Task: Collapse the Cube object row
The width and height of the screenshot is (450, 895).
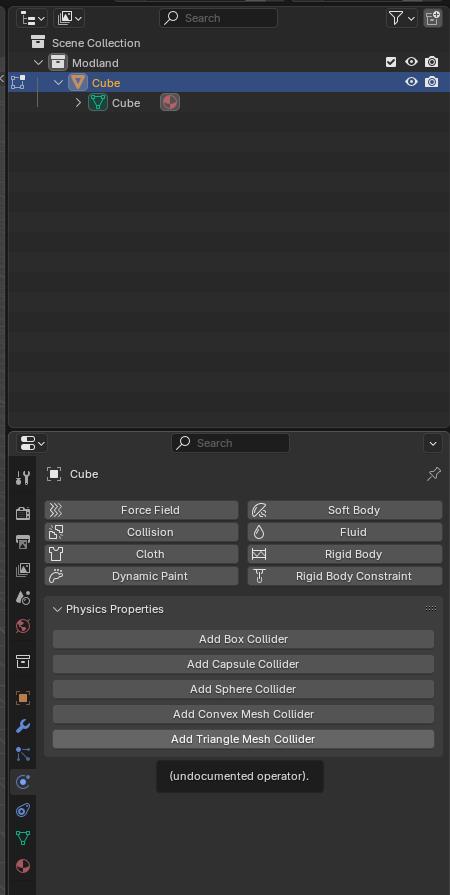Action: [58, 83]
